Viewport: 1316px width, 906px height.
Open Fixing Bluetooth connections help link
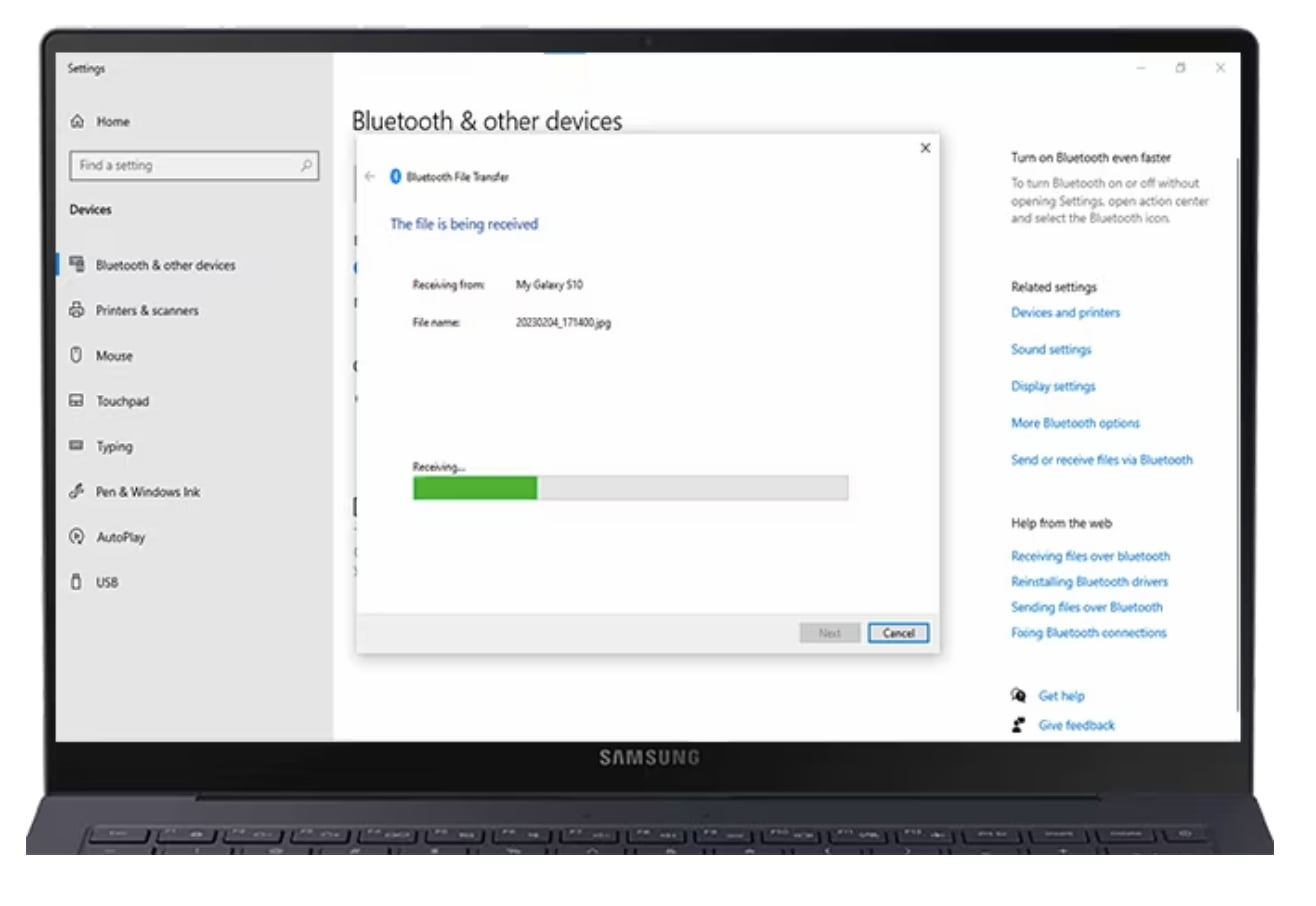pyautogui.click(x=1089, y=633)
